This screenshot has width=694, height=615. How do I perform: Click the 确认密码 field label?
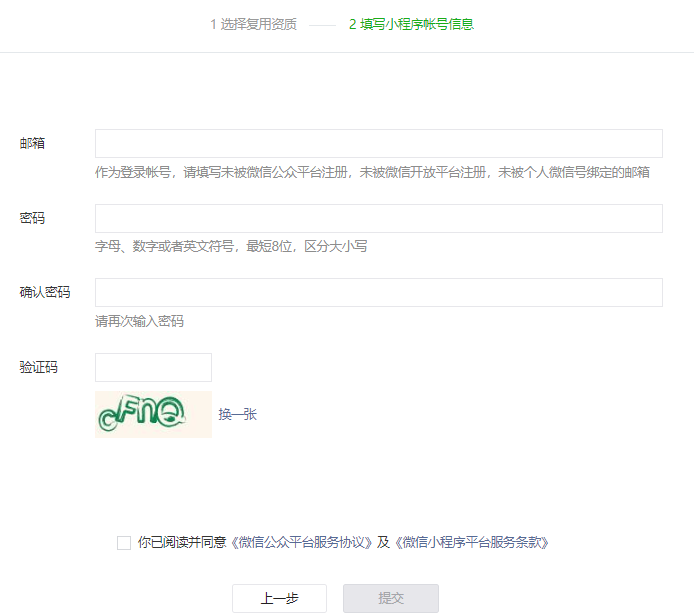[45, 292]
